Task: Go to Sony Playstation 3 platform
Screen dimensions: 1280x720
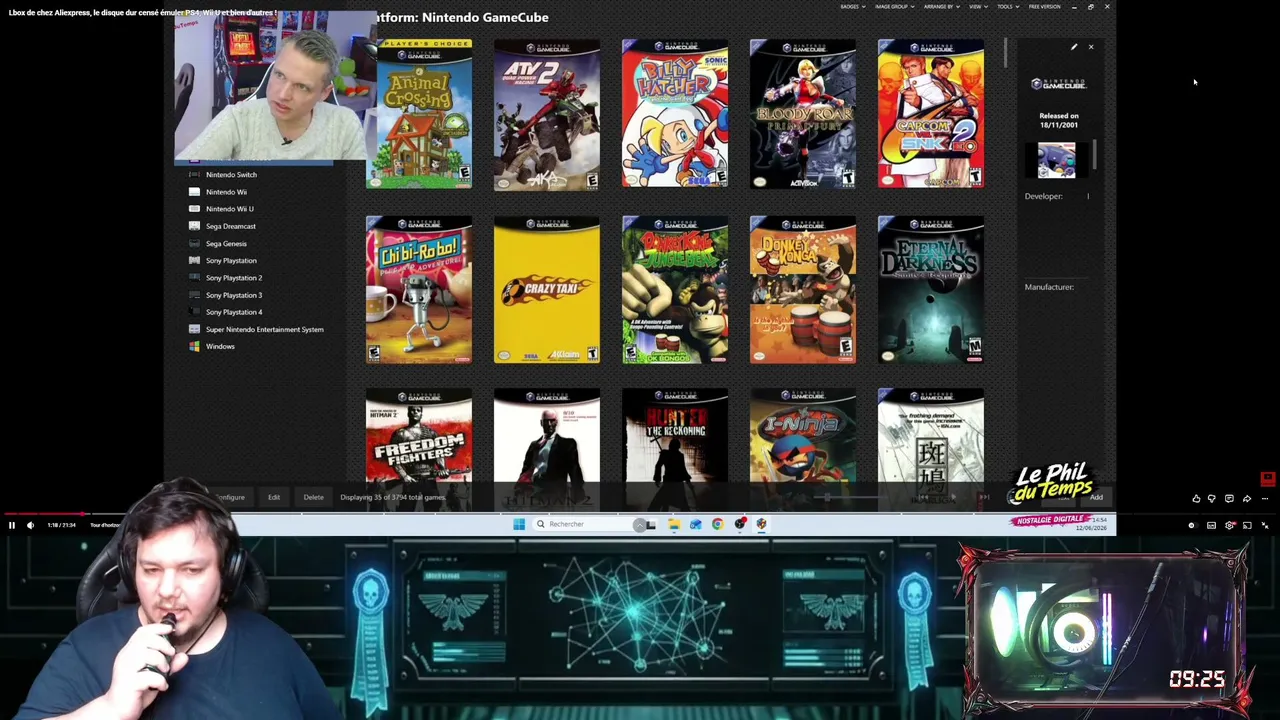Action: tap(234, 295)
